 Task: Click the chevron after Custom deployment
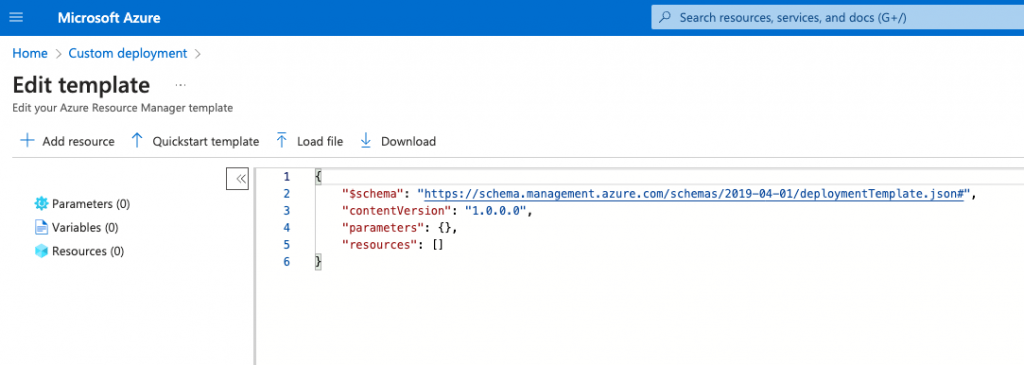click(x=198, y=54)
